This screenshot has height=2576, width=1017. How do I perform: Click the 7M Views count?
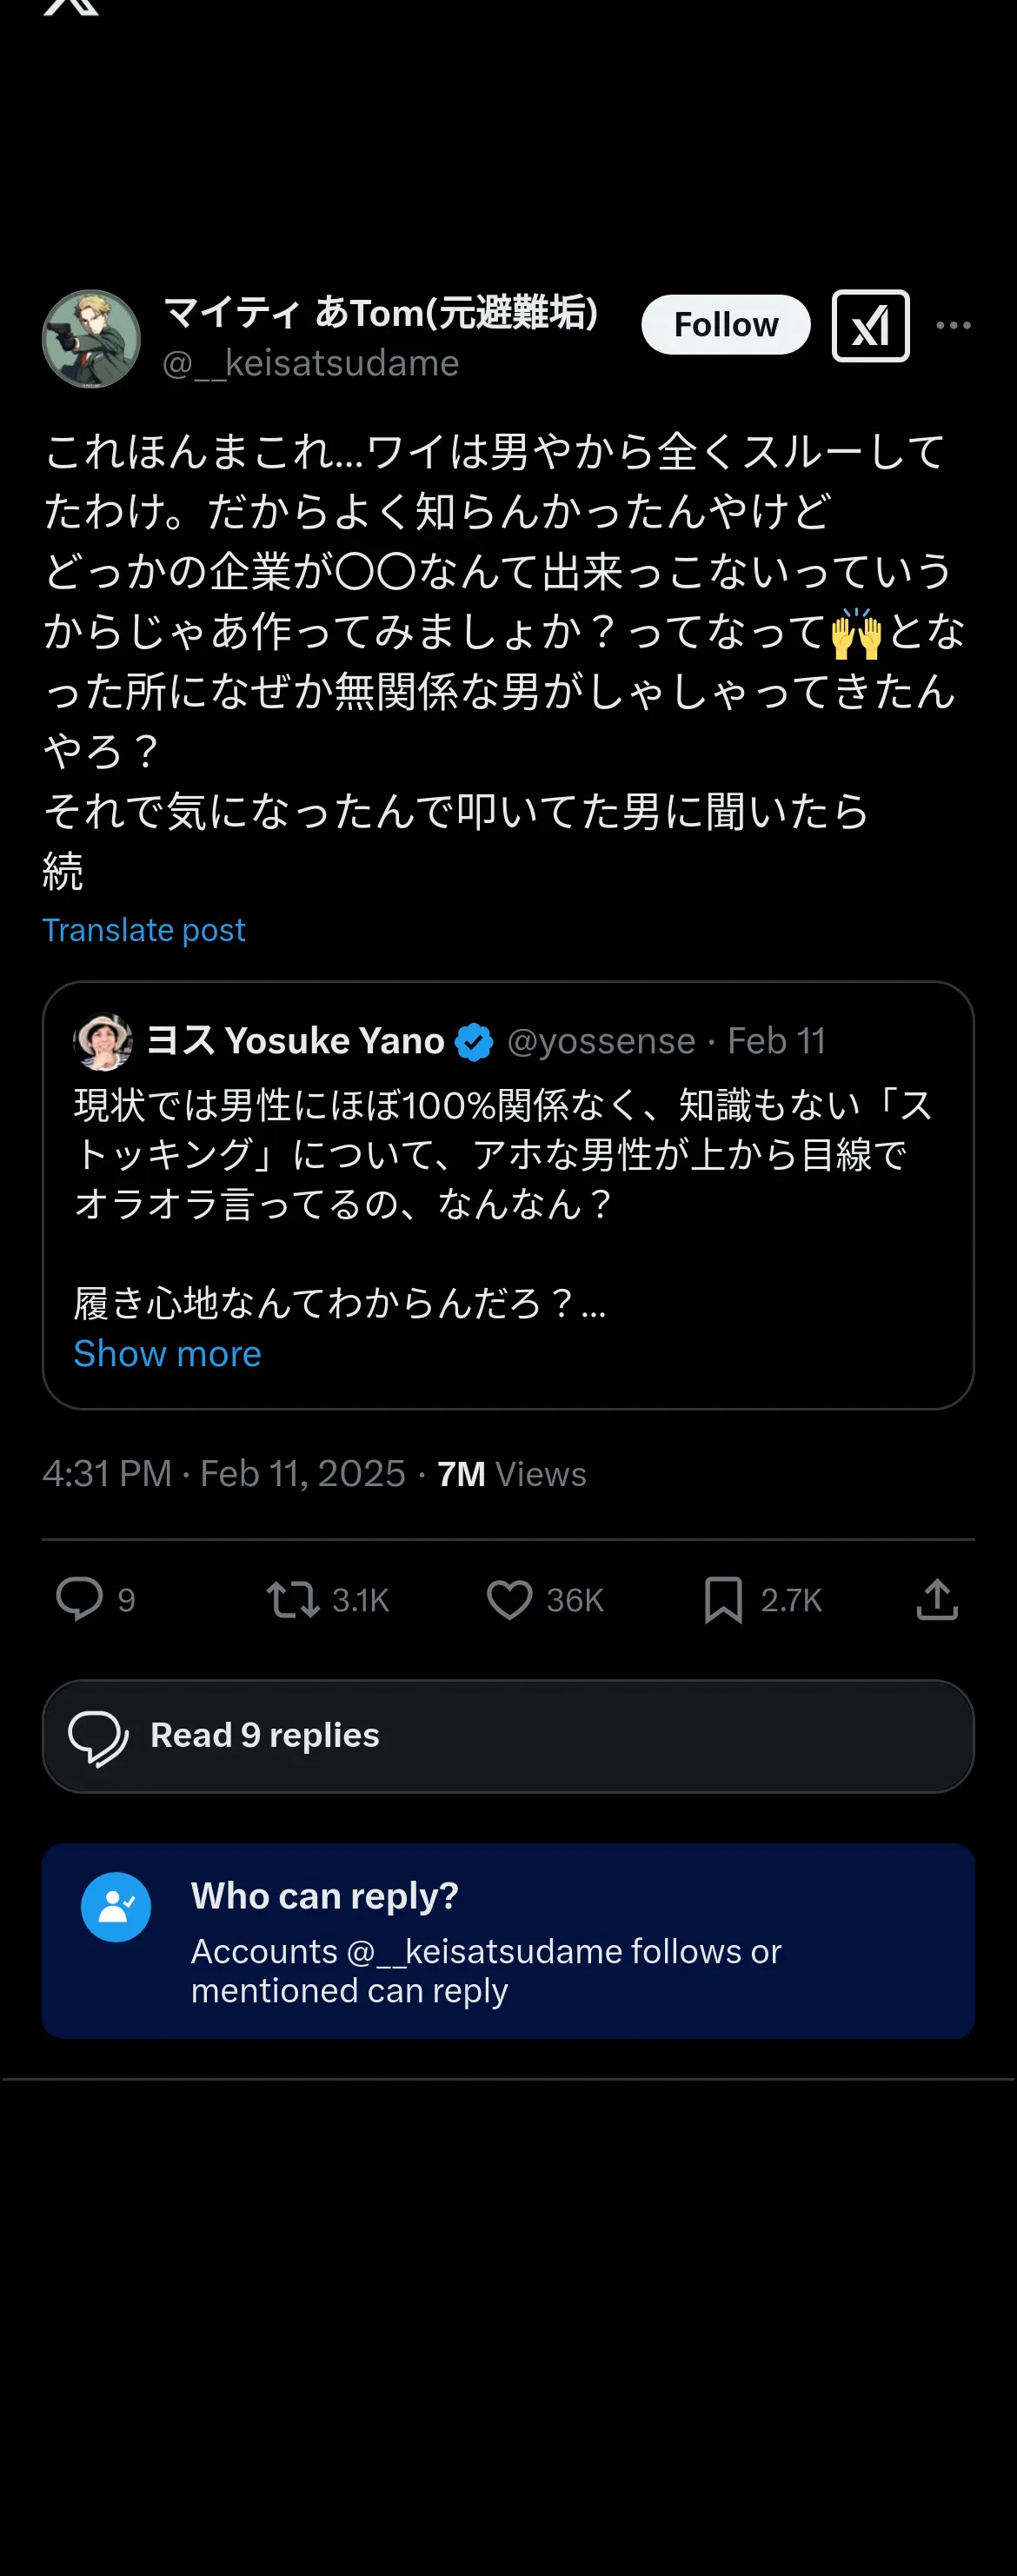512,1474
